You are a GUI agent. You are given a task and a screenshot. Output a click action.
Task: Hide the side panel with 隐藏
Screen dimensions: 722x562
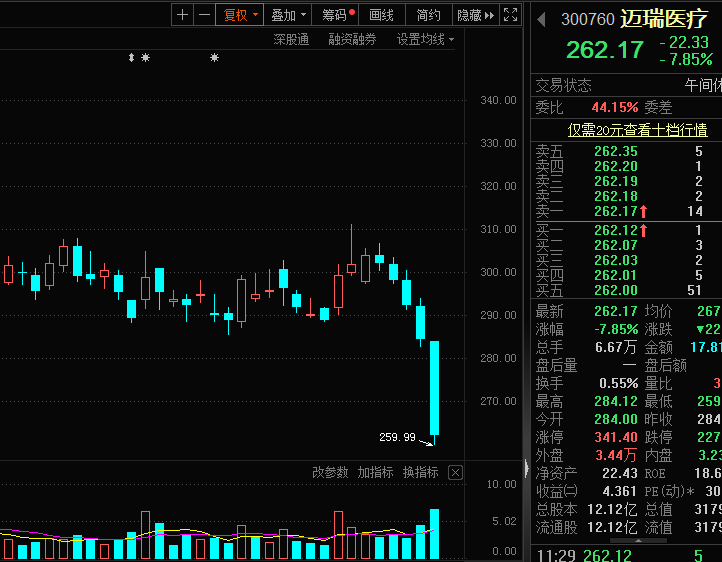tap(475, 15)
